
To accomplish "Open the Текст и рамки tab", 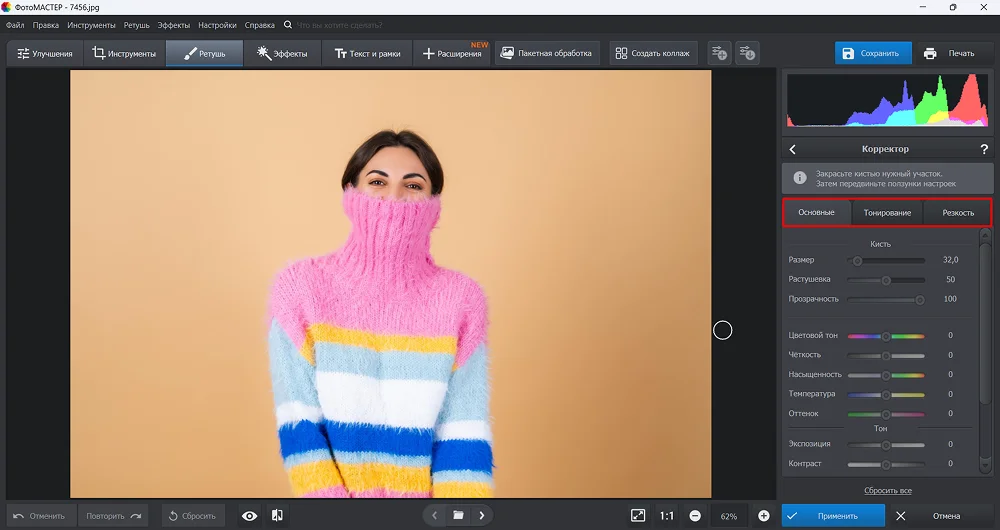I will 367,54.
